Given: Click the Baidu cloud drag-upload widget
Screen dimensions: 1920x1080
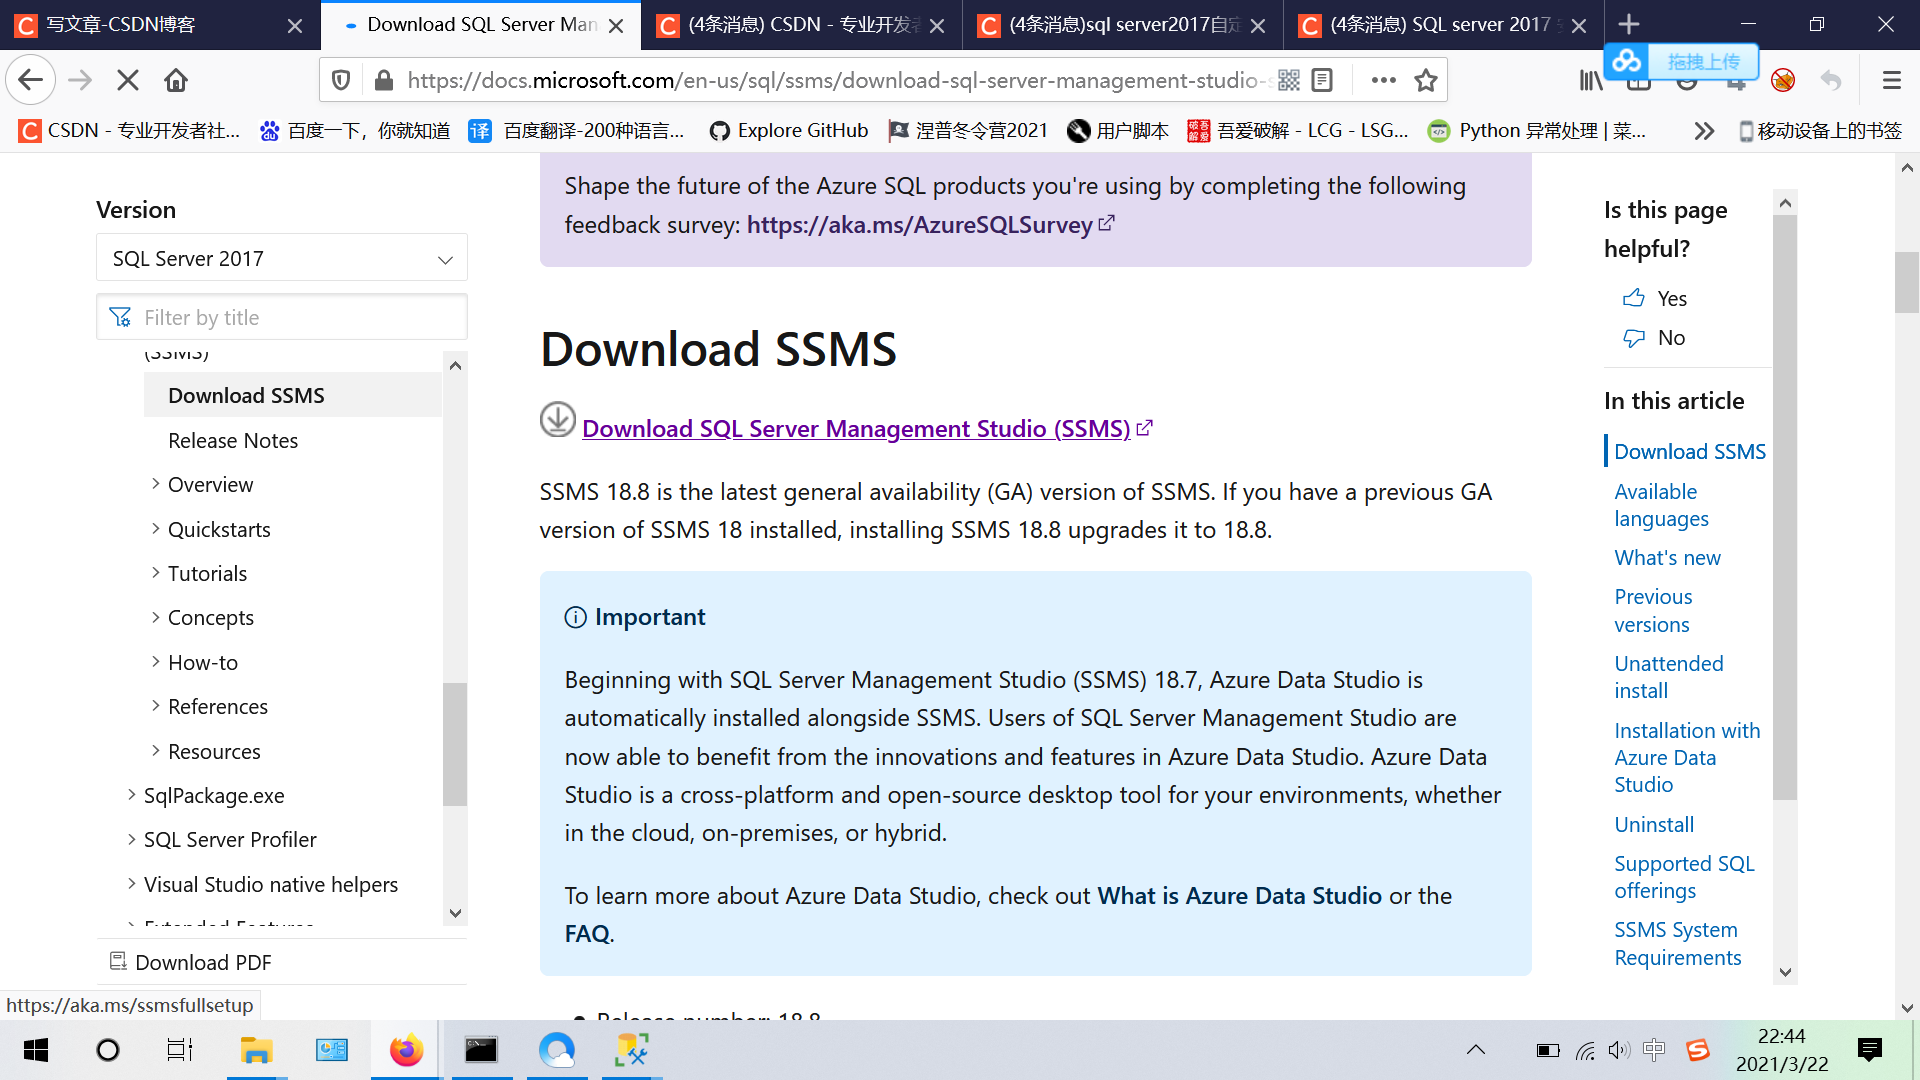Looking at the screenshot, I should tap(1681, 61).
